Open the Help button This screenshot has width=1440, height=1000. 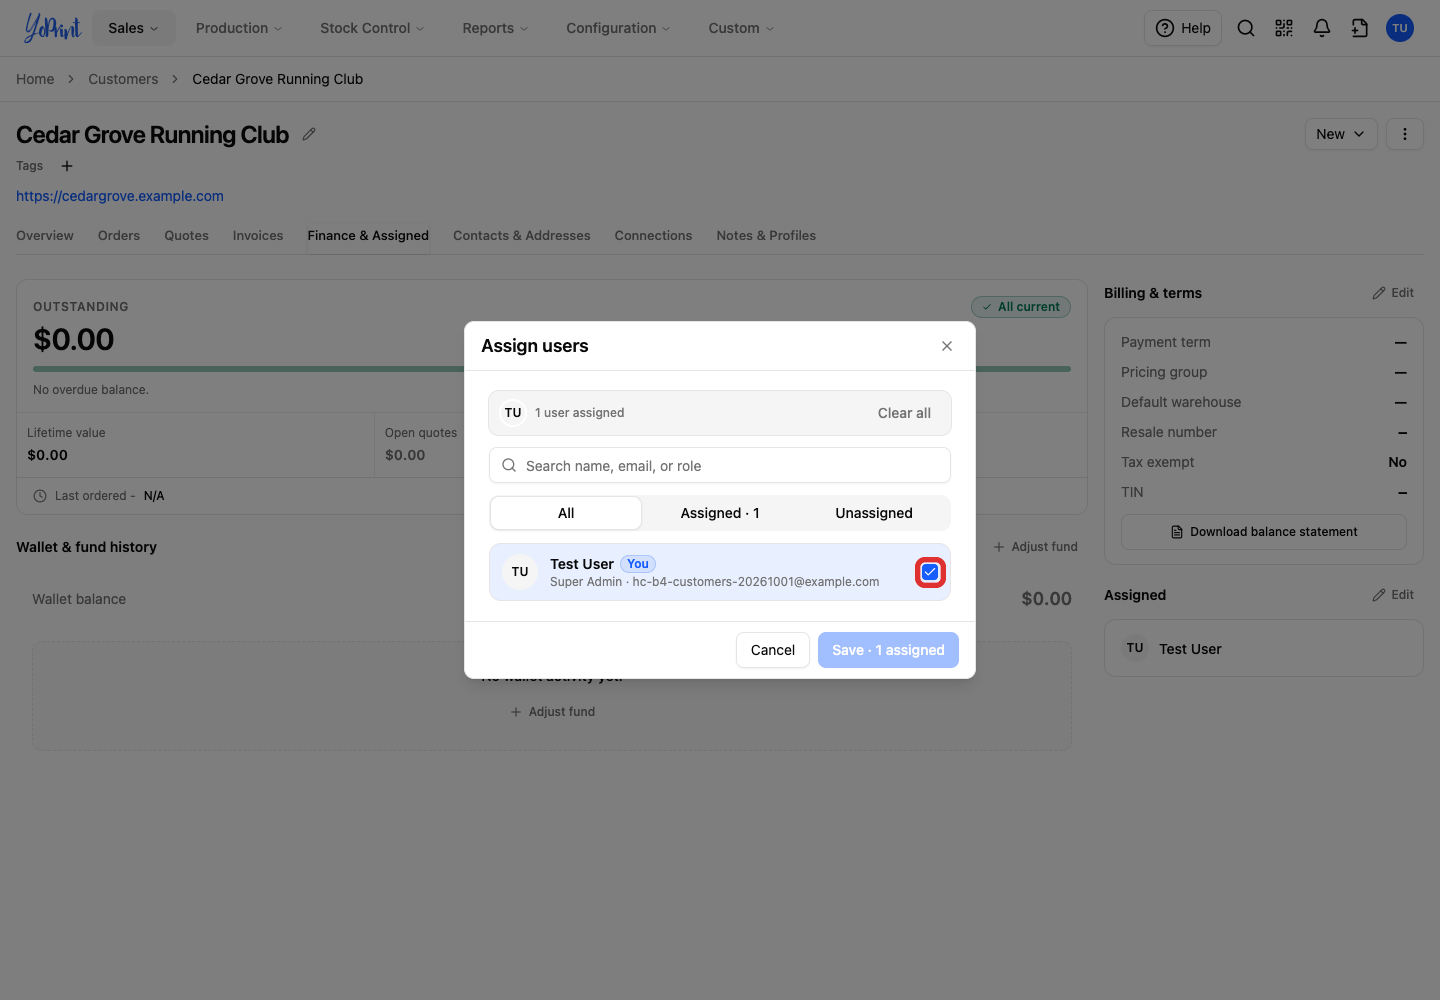click(x=1183, y=28)
